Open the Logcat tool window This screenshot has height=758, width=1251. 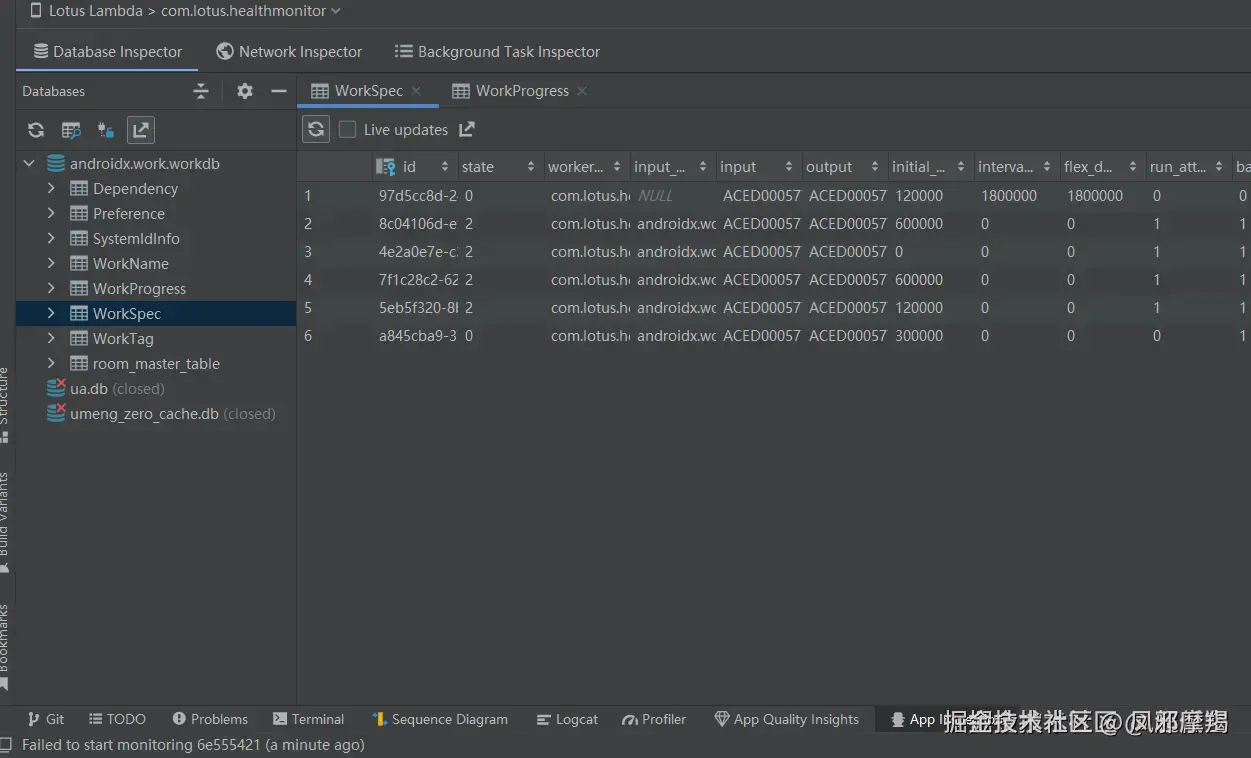pyautogui.click(x=567, y=719)
